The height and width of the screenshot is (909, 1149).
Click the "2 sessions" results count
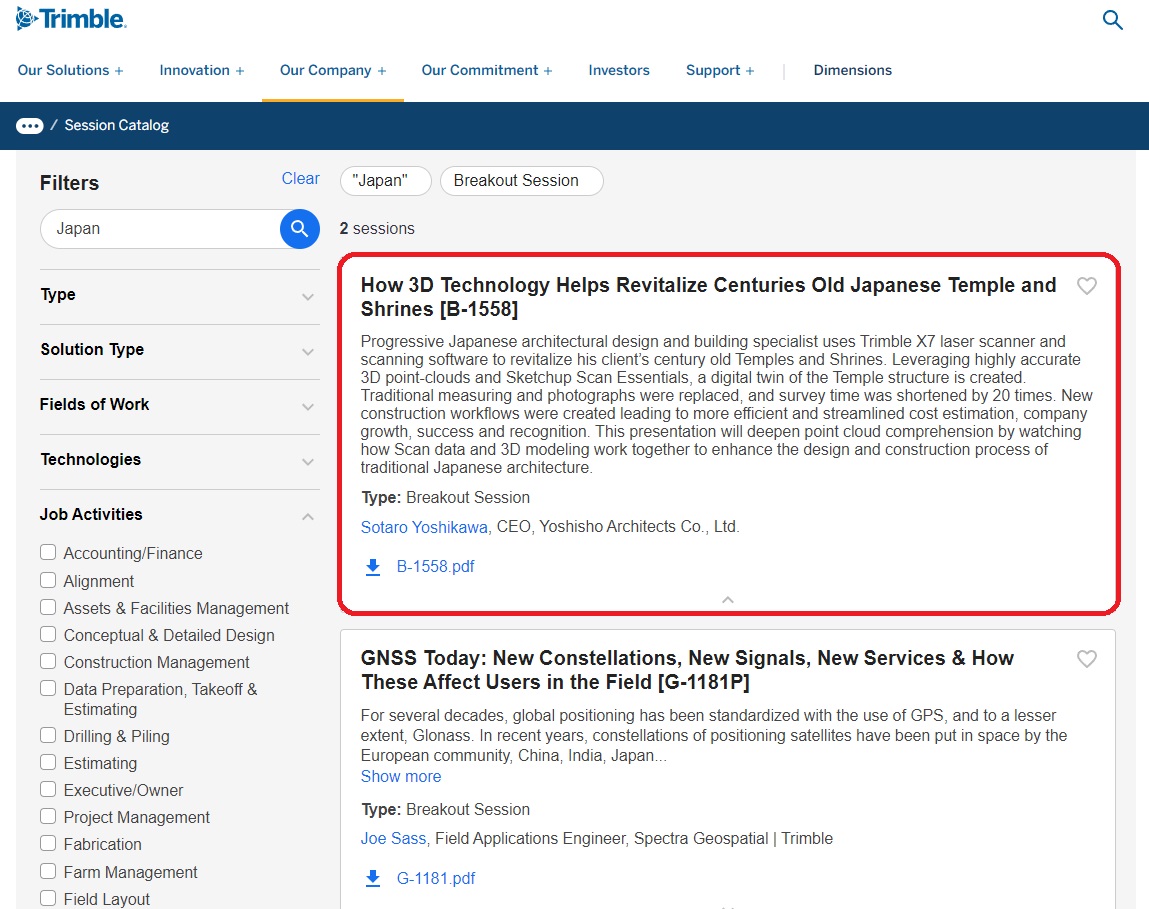point(377,229)
